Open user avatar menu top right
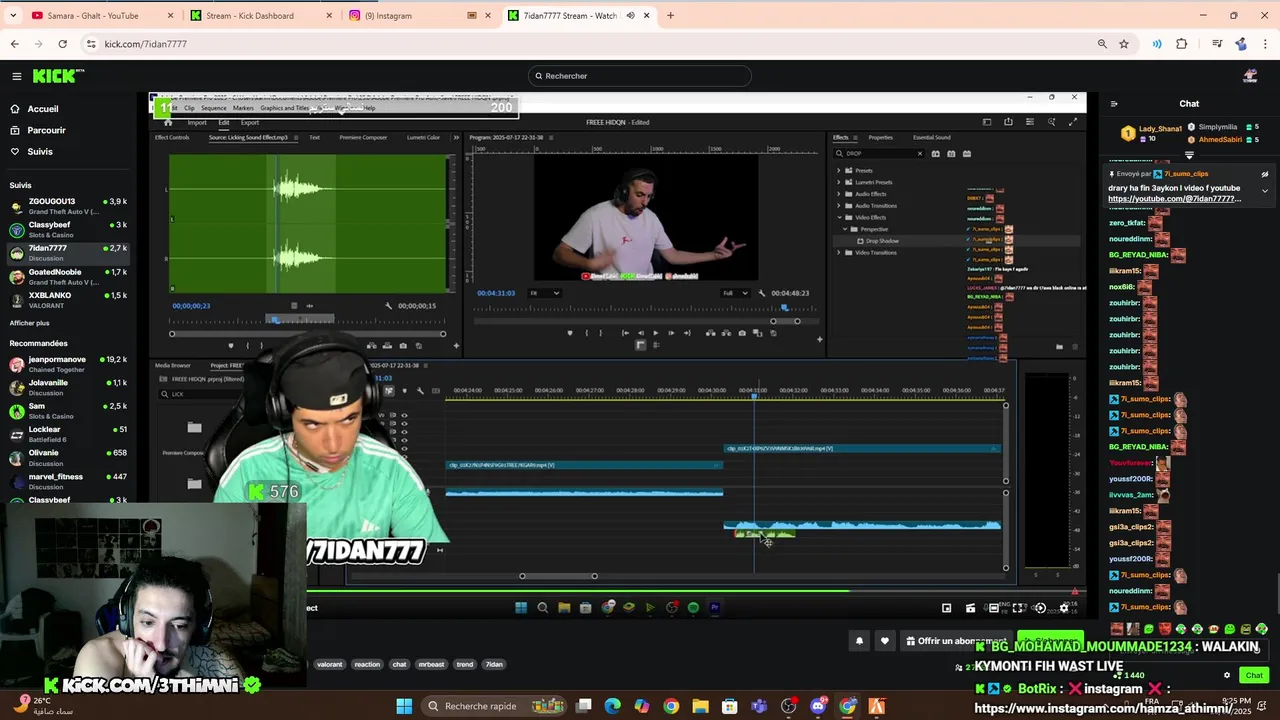Screen dimensions: 1280x720 (x=1250, y=76)
